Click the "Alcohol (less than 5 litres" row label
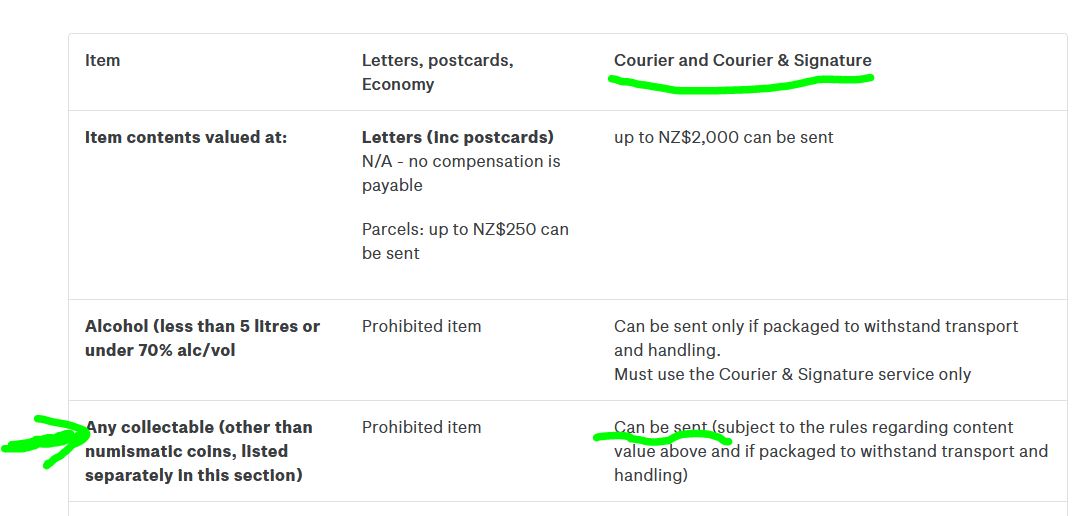The image size is (1074, 516). (x=202, y=326)
